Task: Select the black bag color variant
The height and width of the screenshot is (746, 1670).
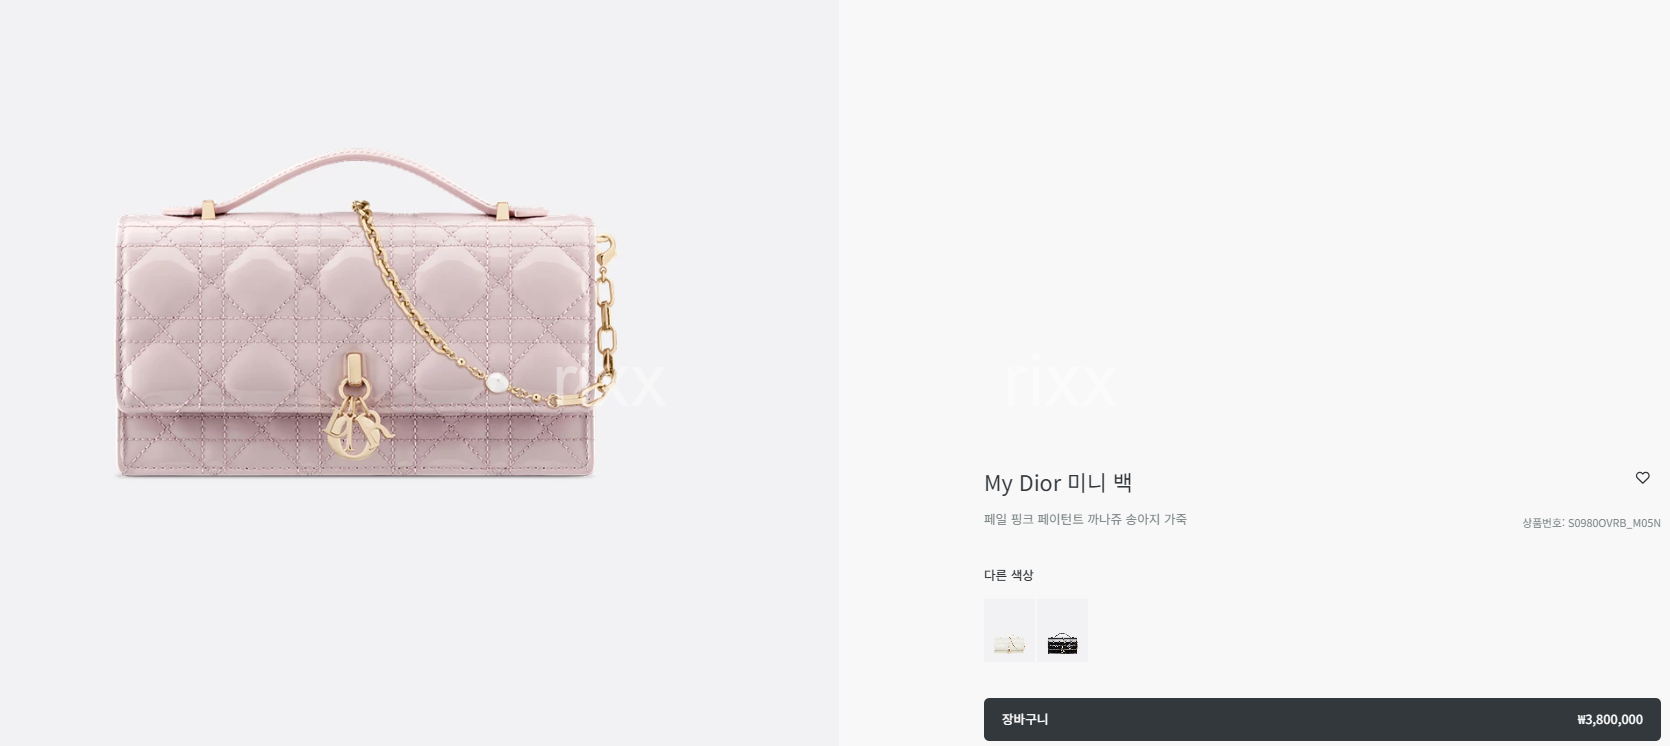Action: [x=1062, y=630]
